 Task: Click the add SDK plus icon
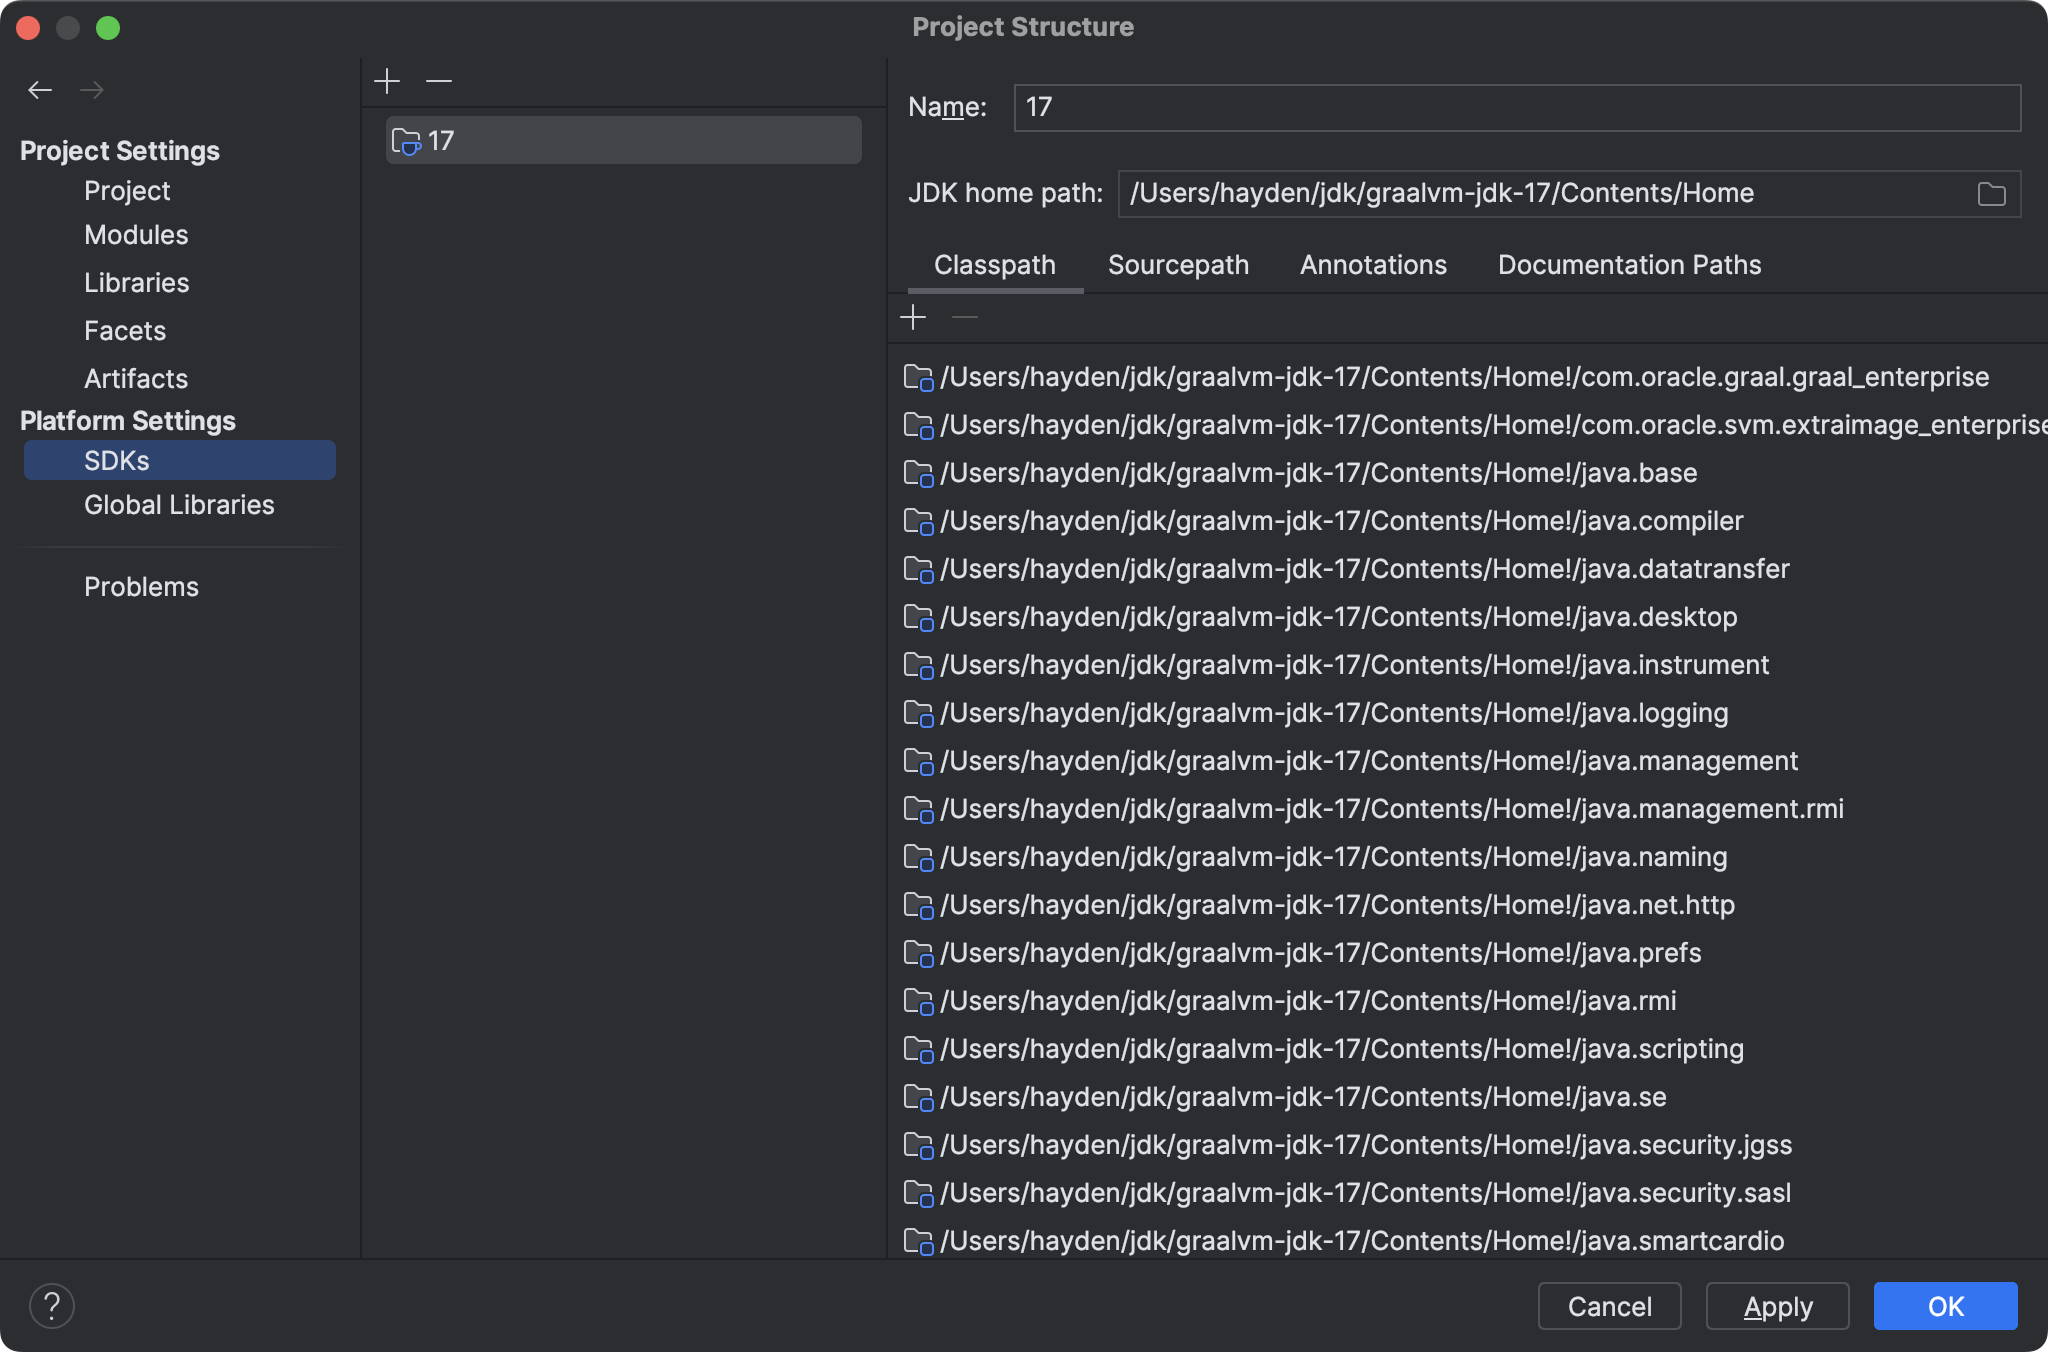387,81
